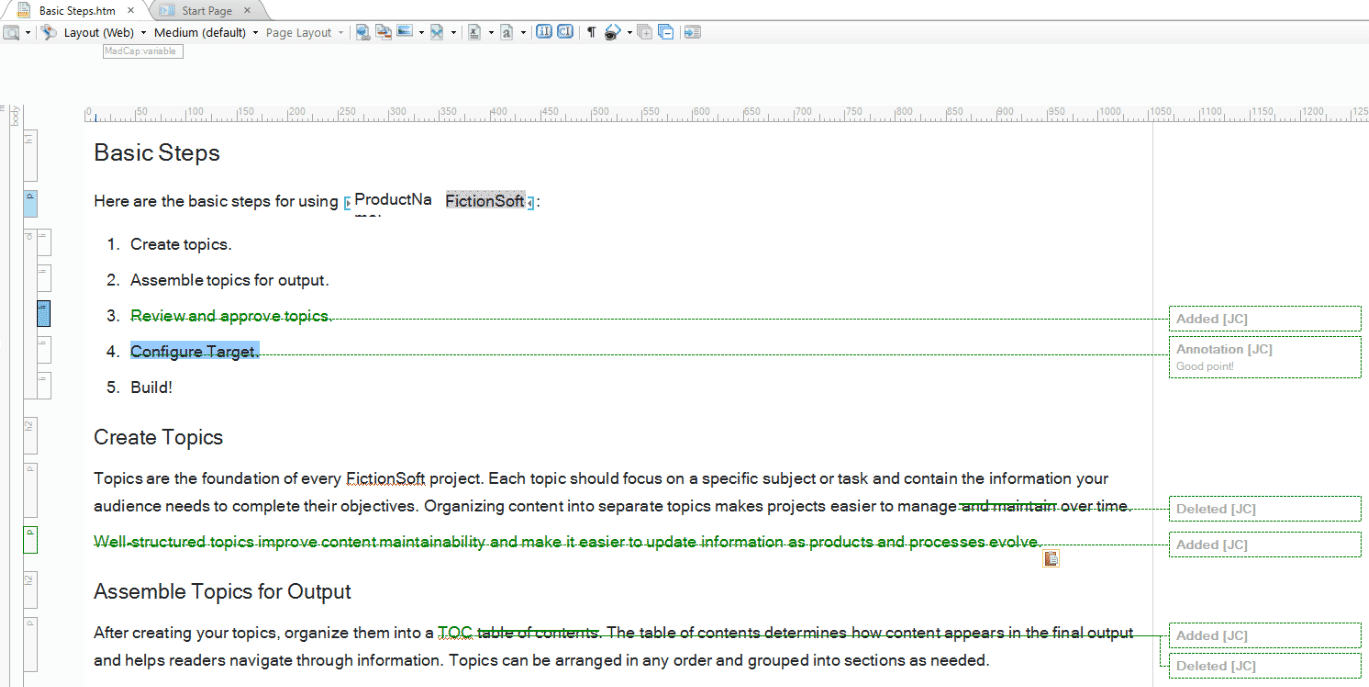Switch to the Start Page tab
The width and height of the screenshot is (1369, 687).
tap(207, 11)
